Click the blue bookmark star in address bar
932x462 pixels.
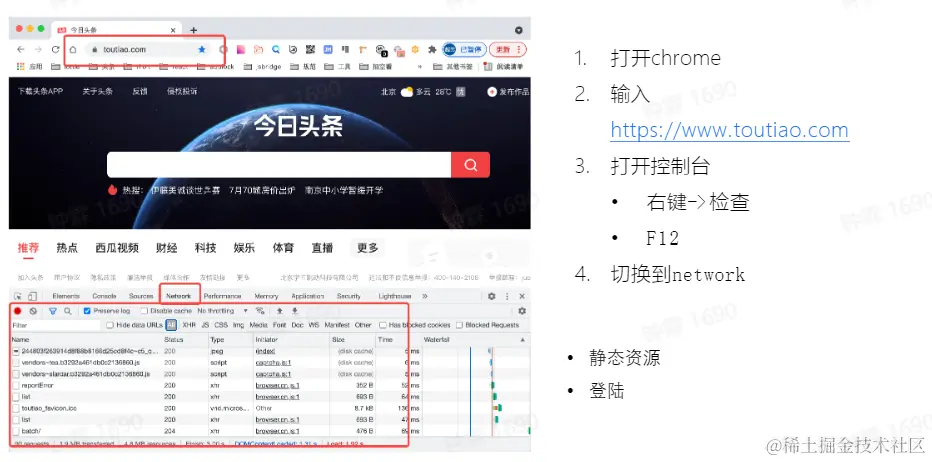(201, 49)
